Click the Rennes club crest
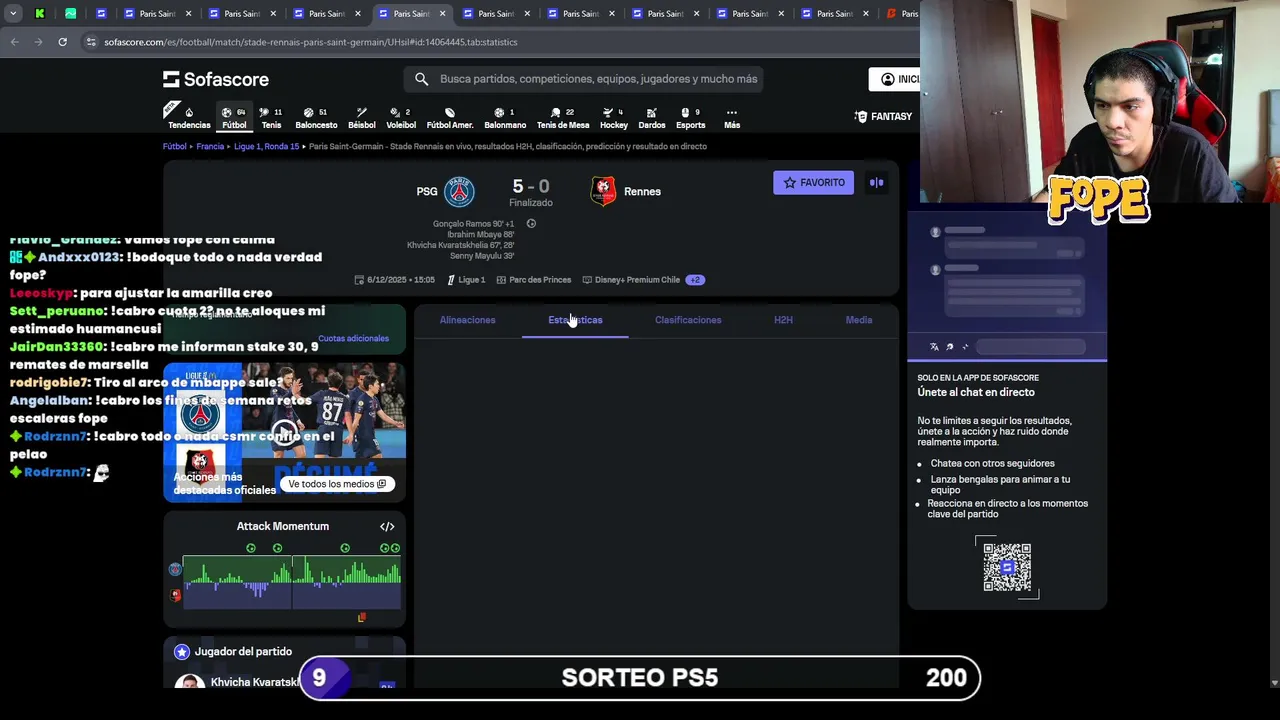Screen dimensions: 1280x720 click(x=603, y=191)
